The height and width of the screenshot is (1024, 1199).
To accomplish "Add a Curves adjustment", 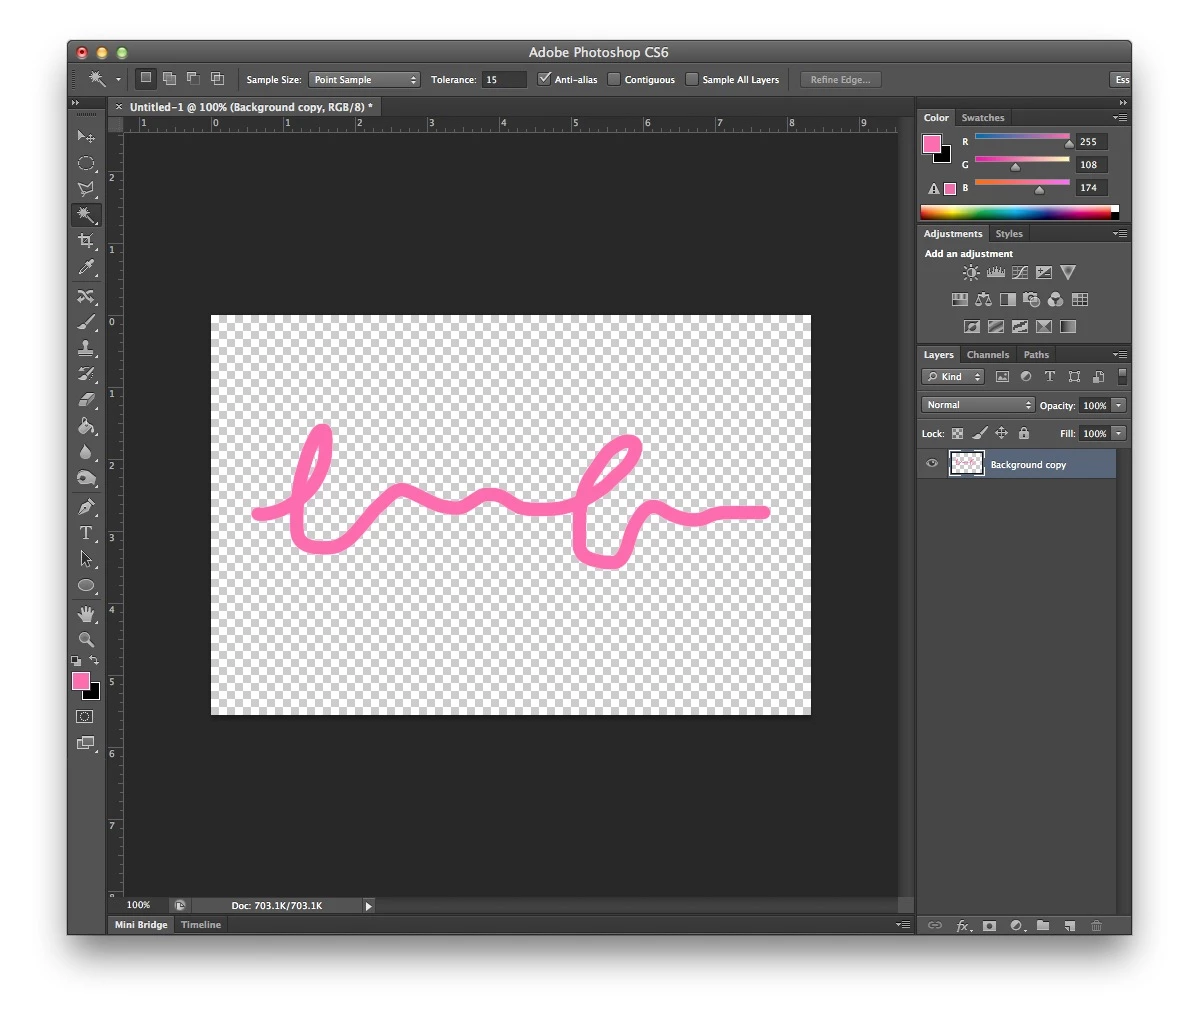I will click(1020, 272).
